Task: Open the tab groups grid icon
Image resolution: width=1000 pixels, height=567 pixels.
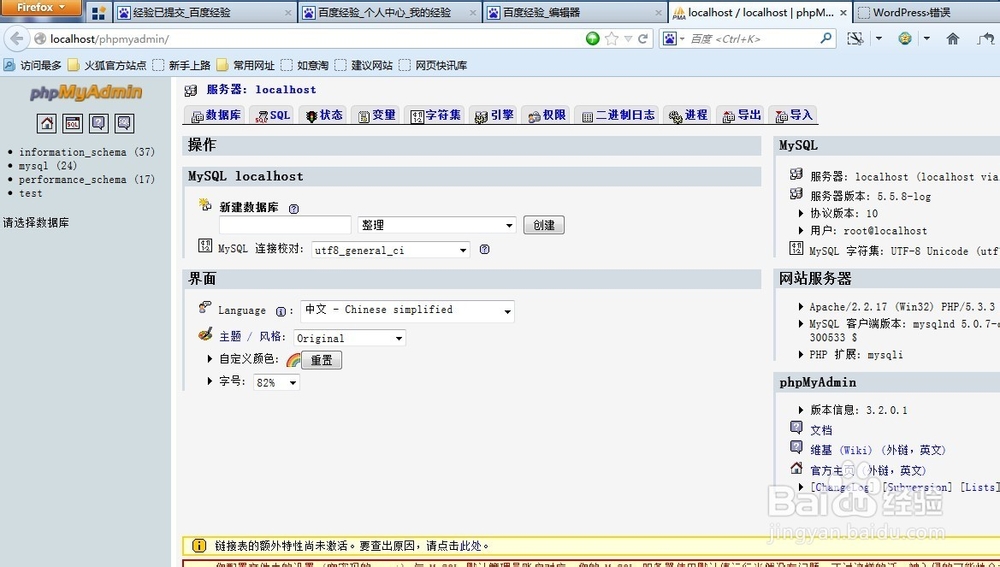Action: tap(98, 13)
